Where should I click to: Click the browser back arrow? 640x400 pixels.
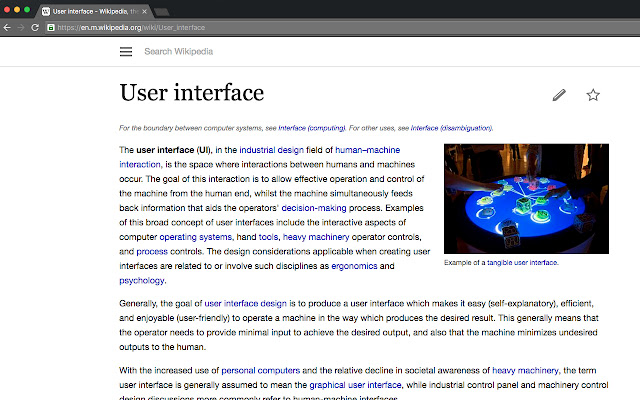(8, 27)
